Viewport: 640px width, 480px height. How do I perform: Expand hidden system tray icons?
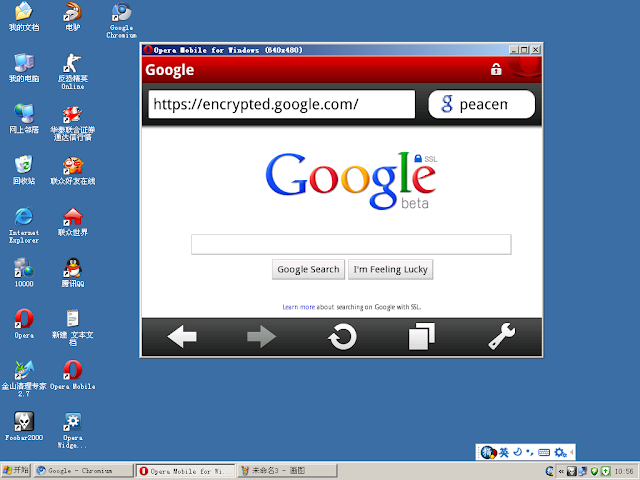tap(561, 471)
